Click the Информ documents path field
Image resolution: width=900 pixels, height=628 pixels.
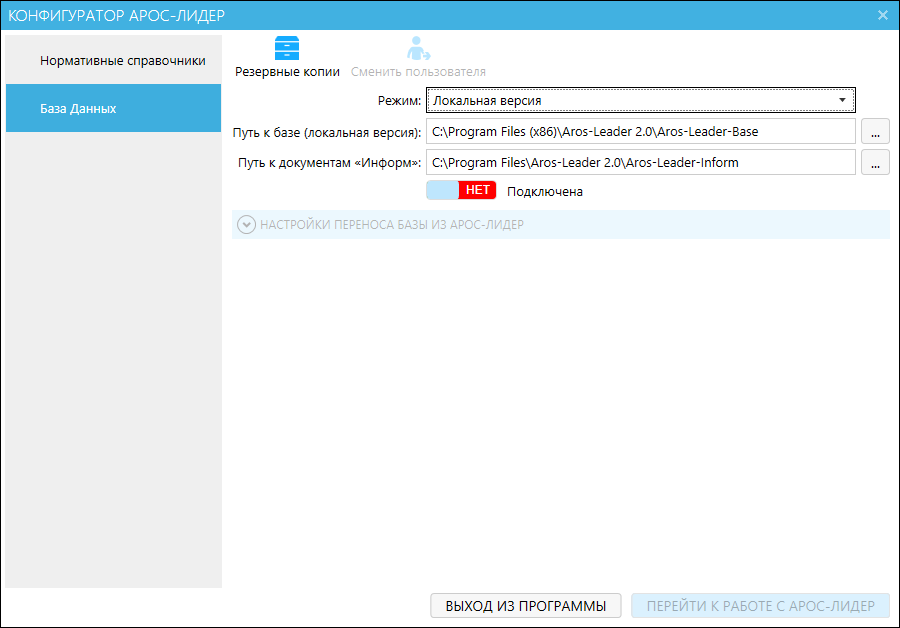641,162
